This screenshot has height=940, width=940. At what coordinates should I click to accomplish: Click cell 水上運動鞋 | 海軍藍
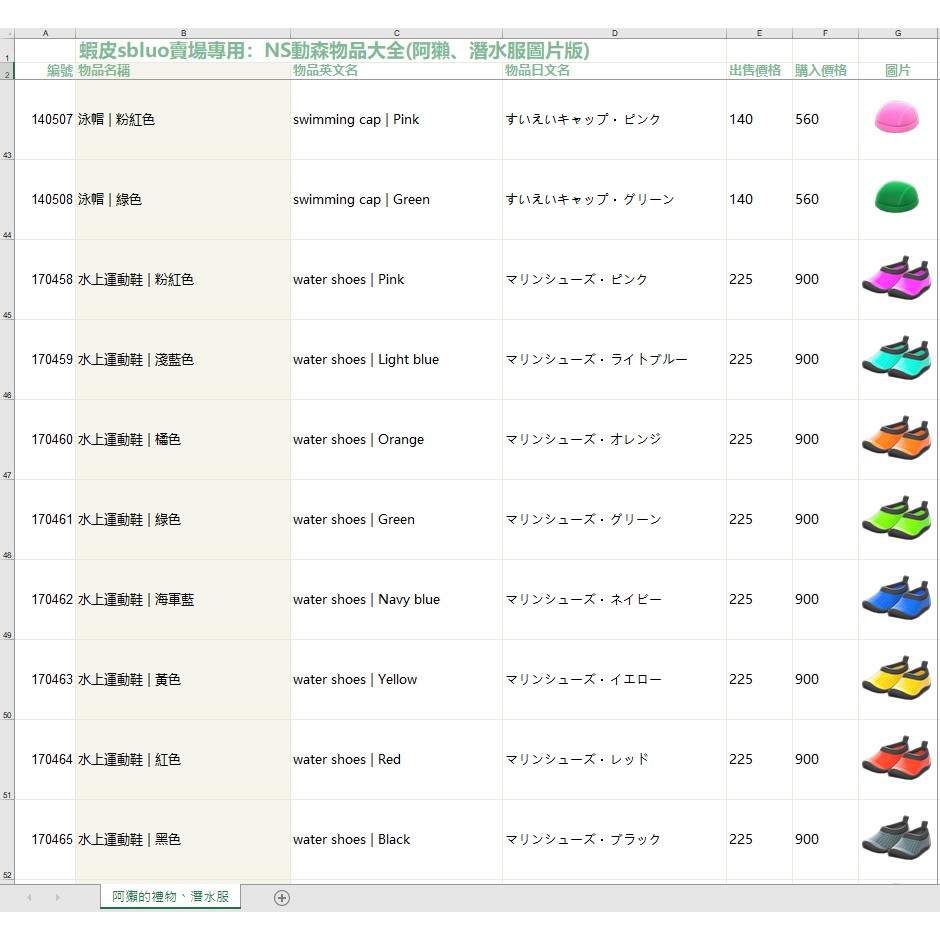[x=183, y=599]
